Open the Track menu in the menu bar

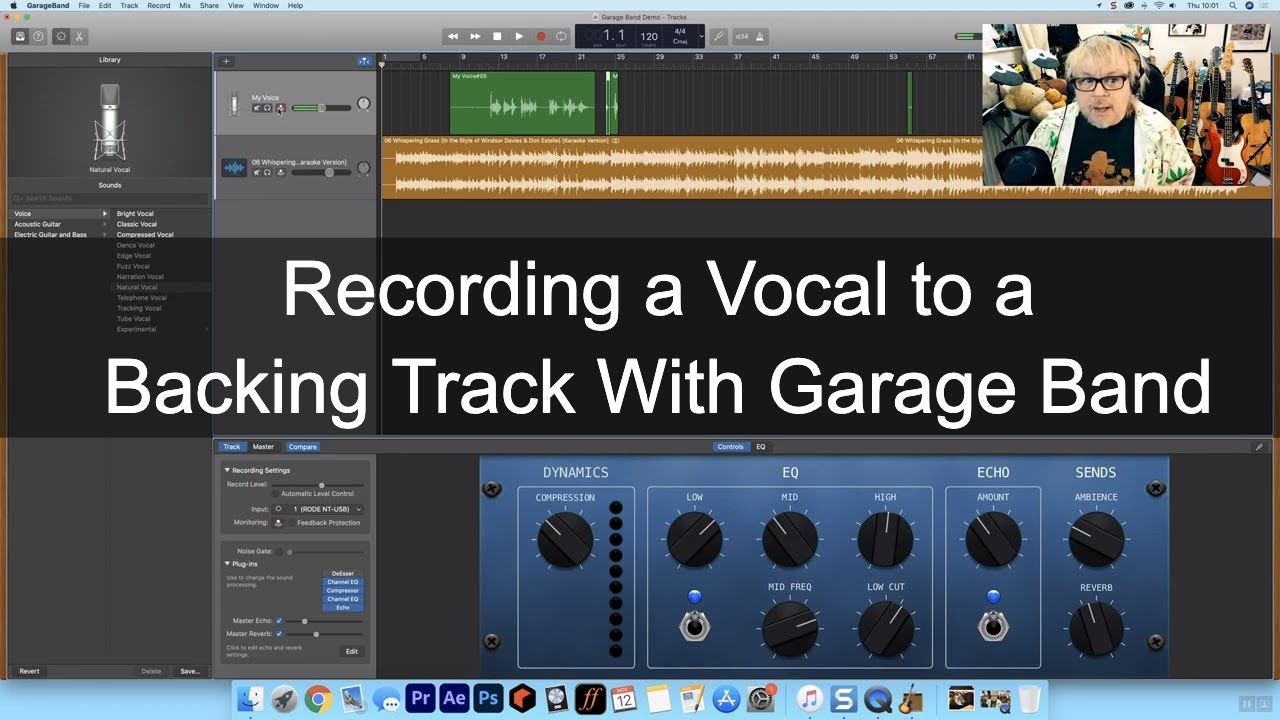tap(130, 5)
